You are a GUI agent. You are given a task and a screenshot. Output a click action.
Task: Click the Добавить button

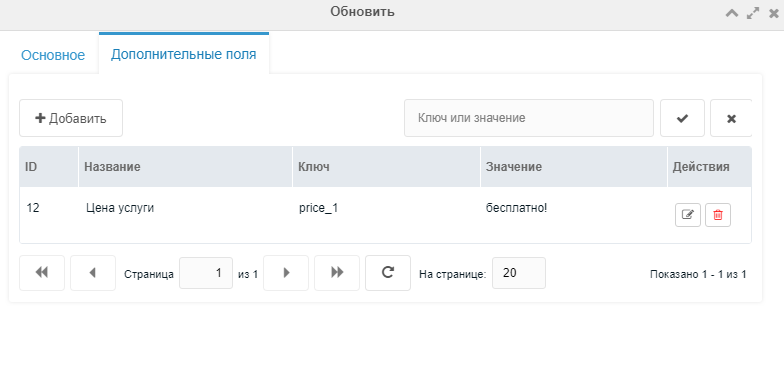[x=71, y=118]
